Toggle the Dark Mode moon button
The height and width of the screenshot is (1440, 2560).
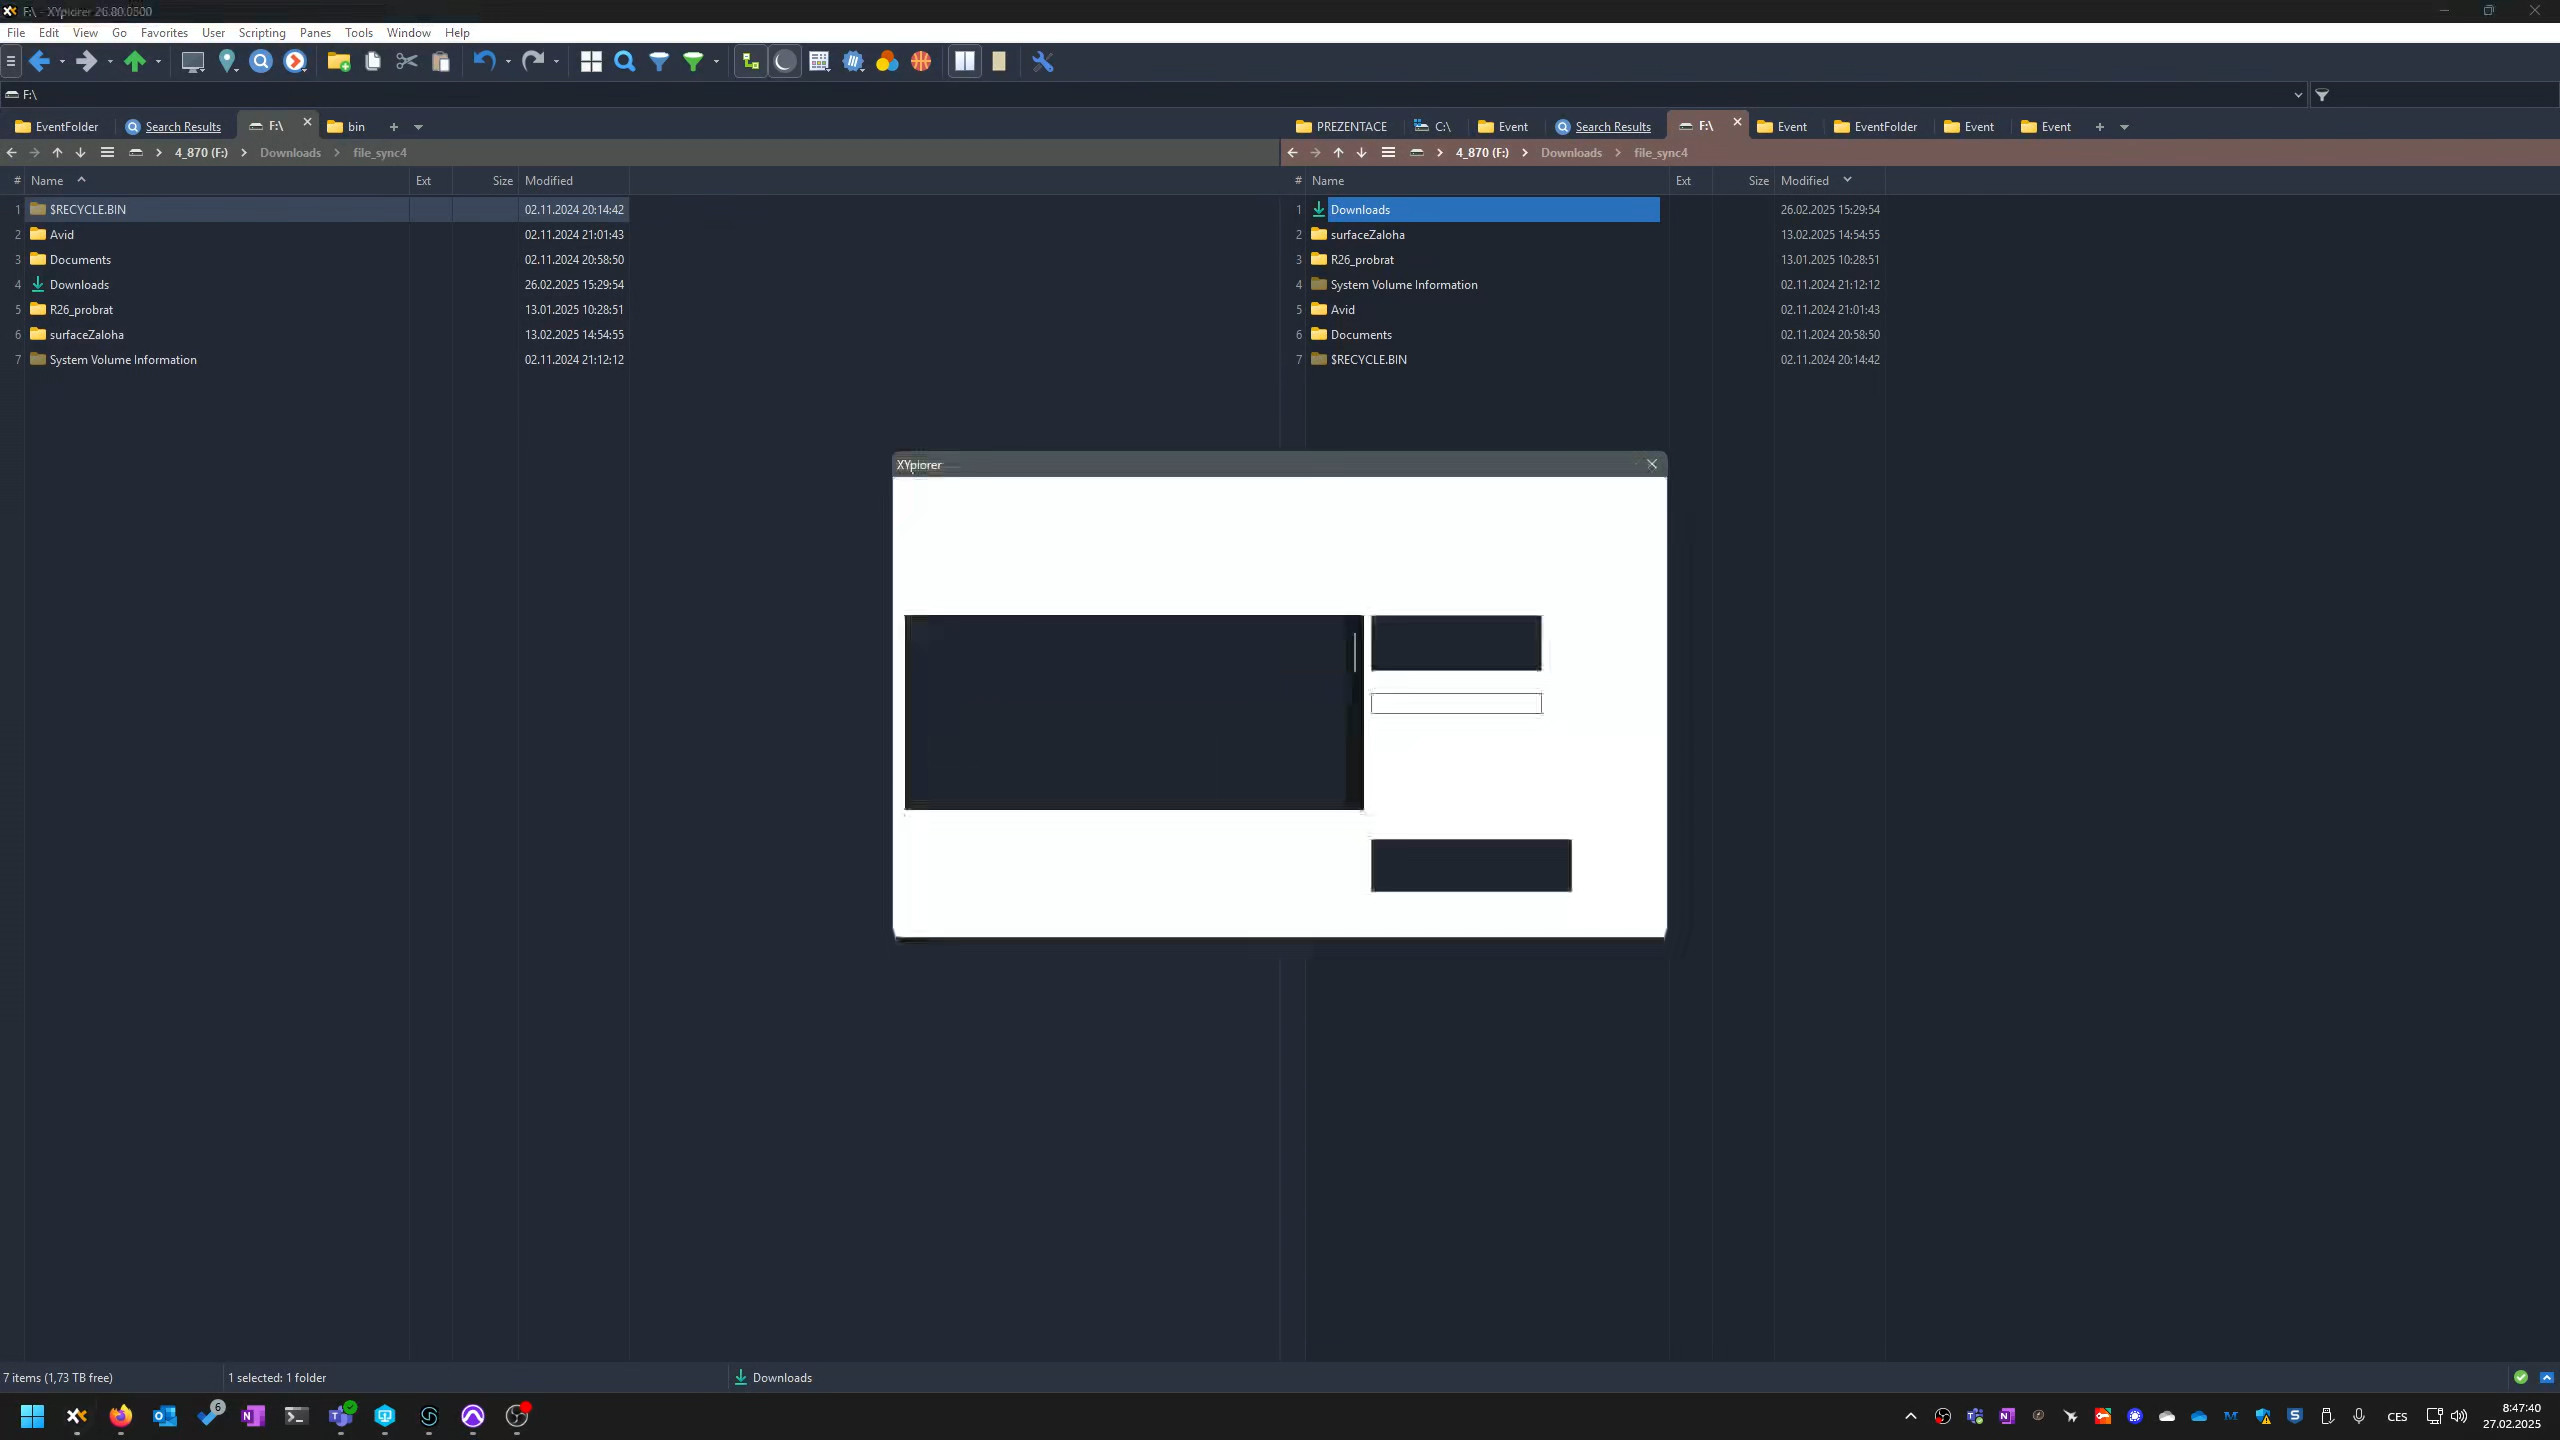point(785,62)
